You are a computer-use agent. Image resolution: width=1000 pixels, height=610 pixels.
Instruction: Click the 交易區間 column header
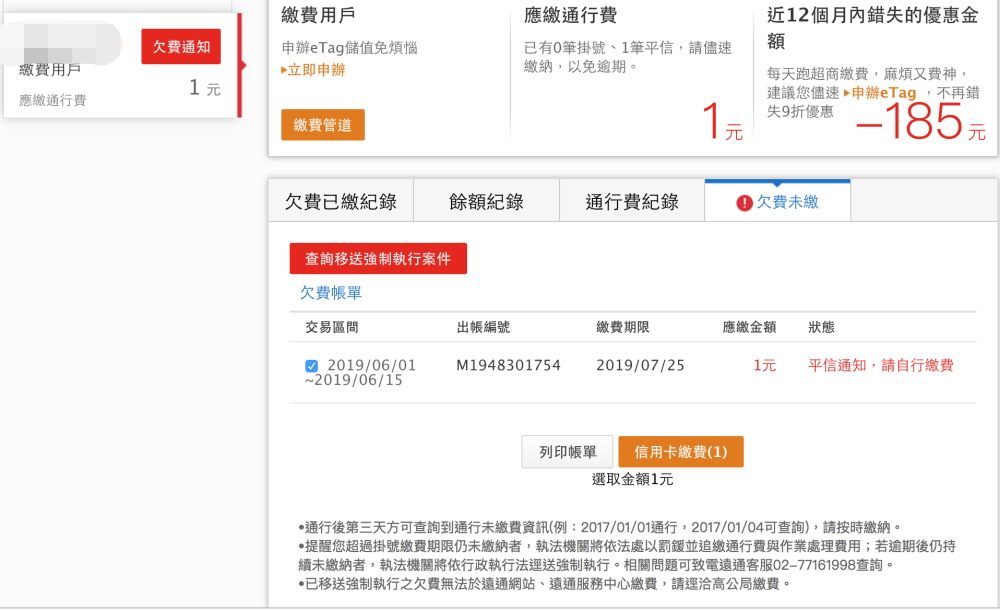pos(332,327)
